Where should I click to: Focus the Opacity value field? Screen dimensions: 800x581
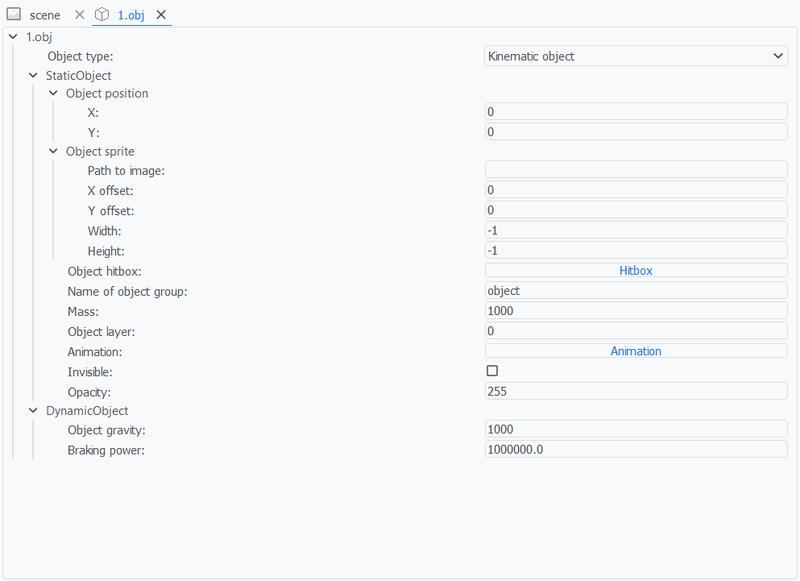636,391
